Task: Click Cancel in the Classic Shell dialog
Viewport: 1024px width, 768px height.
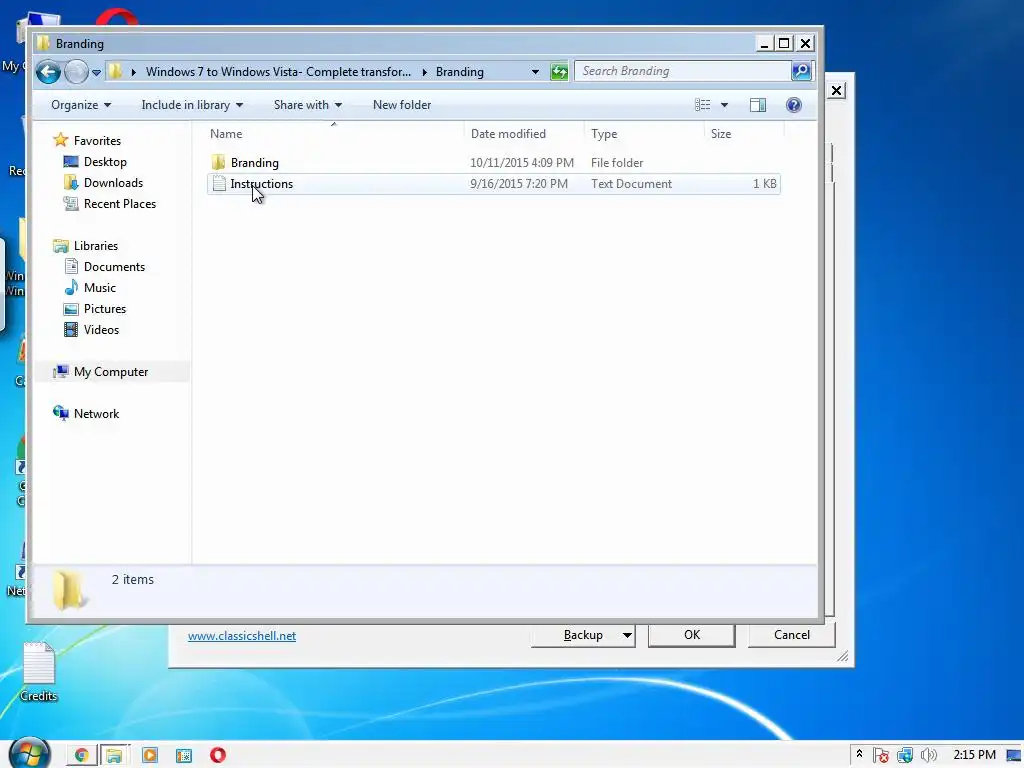Action: 792,635
